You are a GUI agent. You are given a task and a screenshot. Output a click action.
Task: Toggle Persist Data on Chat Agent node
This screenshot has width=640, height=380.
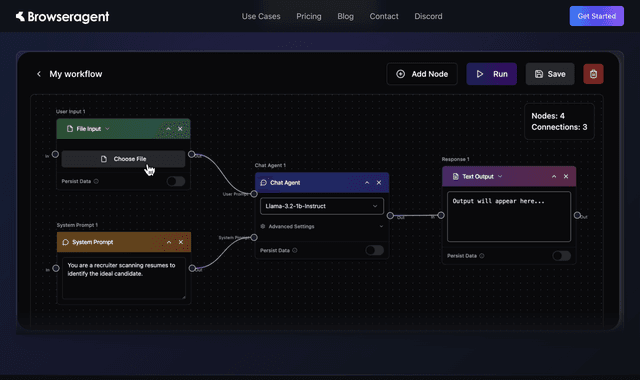374,250
